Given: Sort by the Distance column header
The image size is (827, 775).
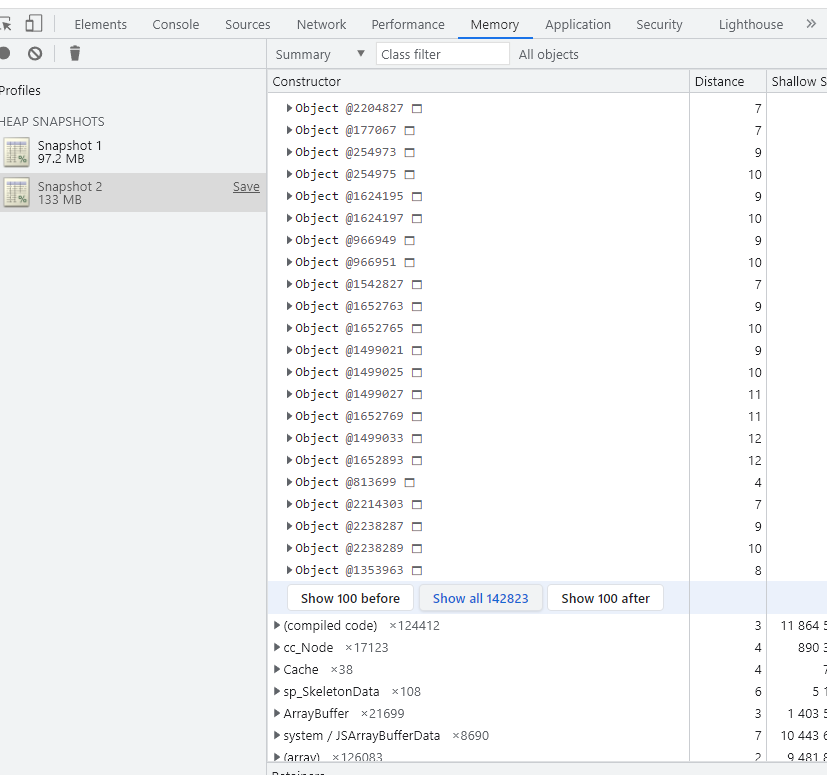Looking at the screenshot, I should [x=719, y=81].
